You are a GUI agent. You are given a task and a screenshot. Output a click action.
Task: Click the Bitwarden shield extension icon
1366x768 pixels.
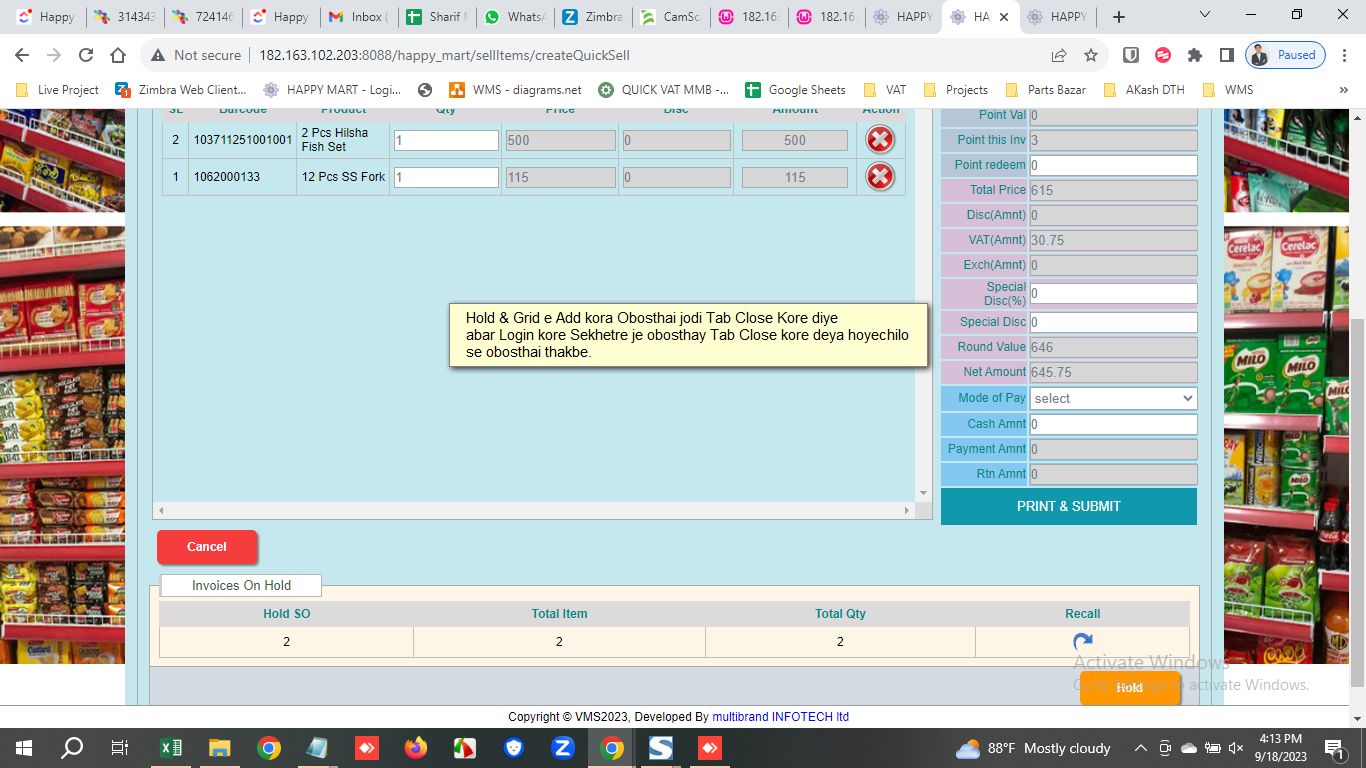(1131, 55)
